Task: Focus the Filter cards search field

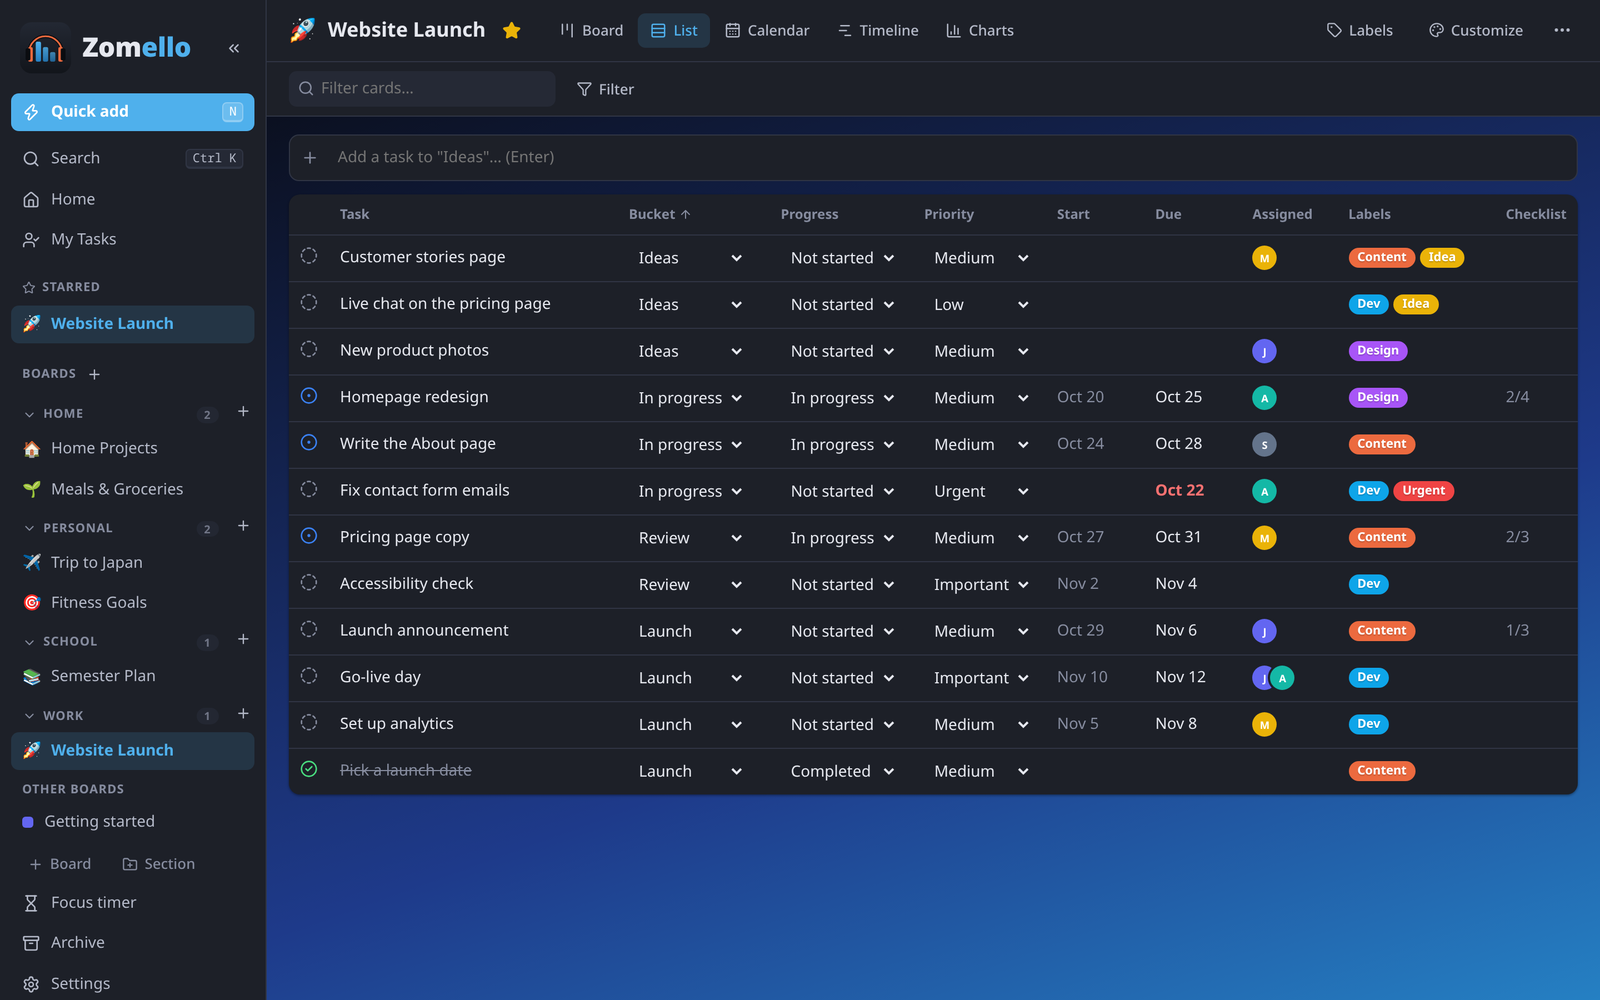Action: 422,89
